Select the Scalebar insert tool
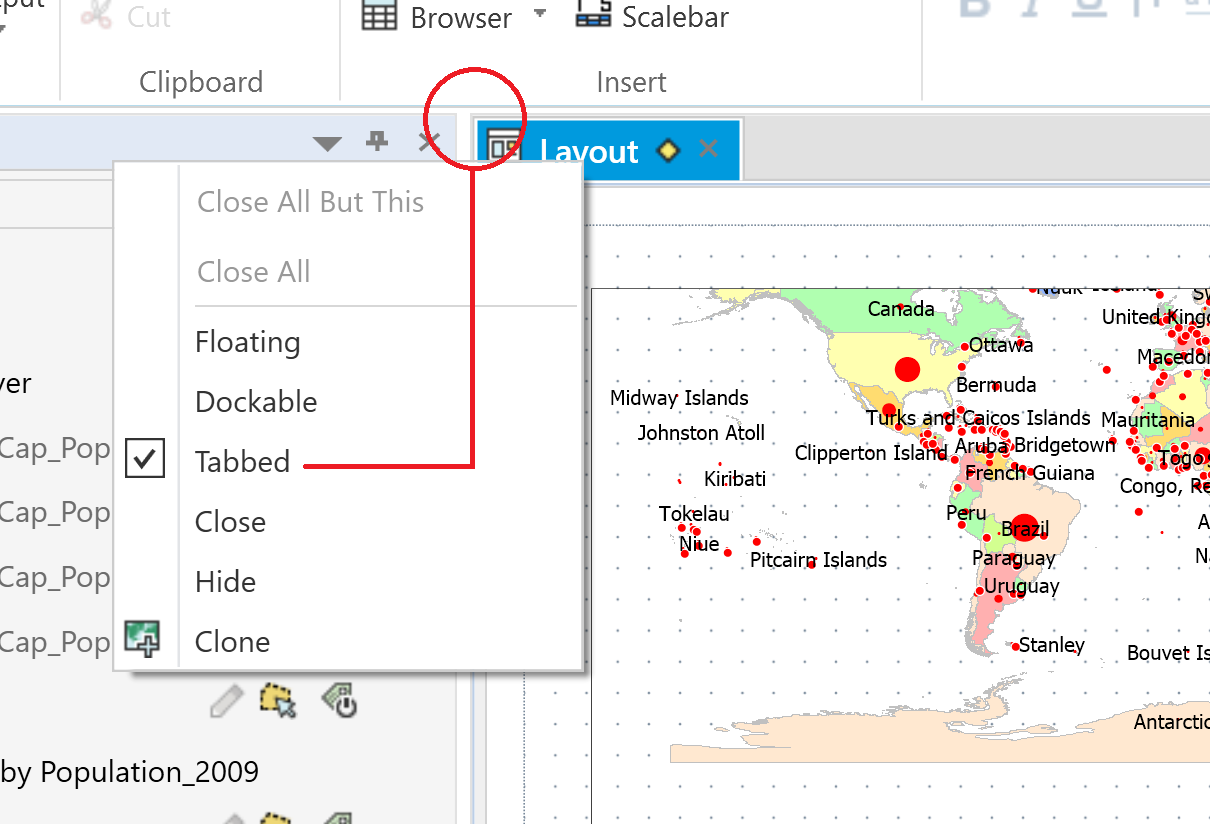1210x824 pixels. click(x=651, y=17)
